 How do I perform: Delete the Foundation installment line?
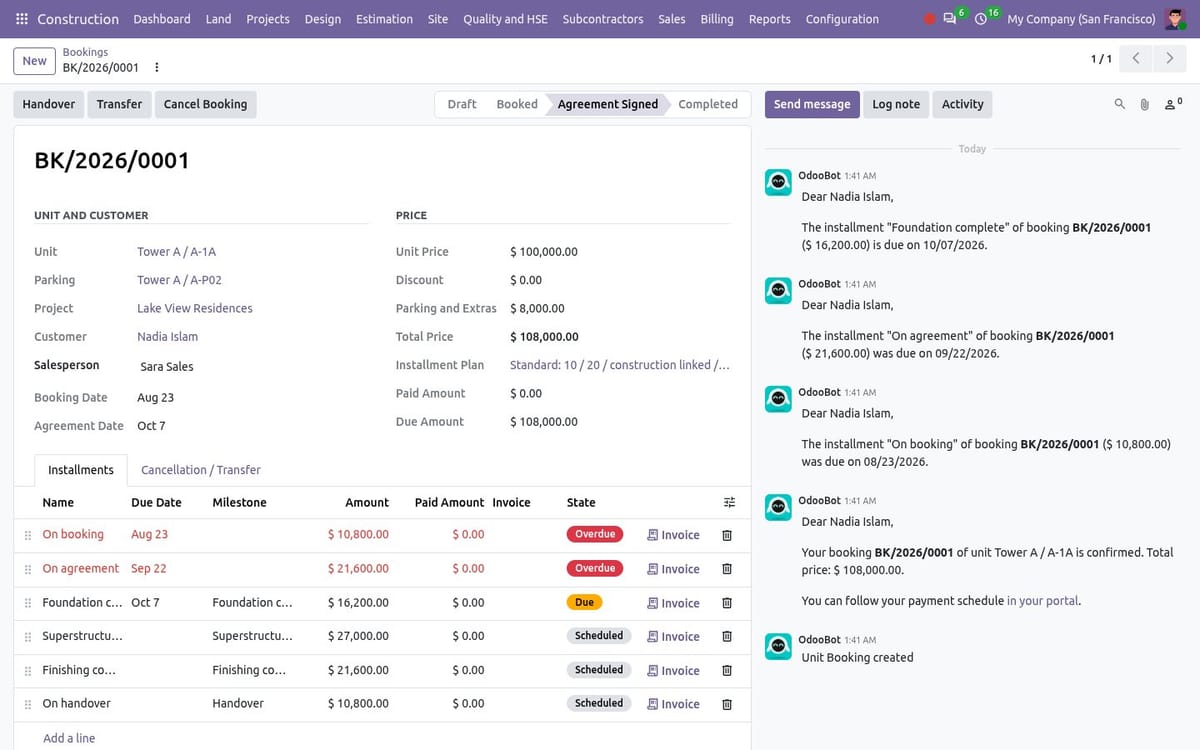(727, 603)
